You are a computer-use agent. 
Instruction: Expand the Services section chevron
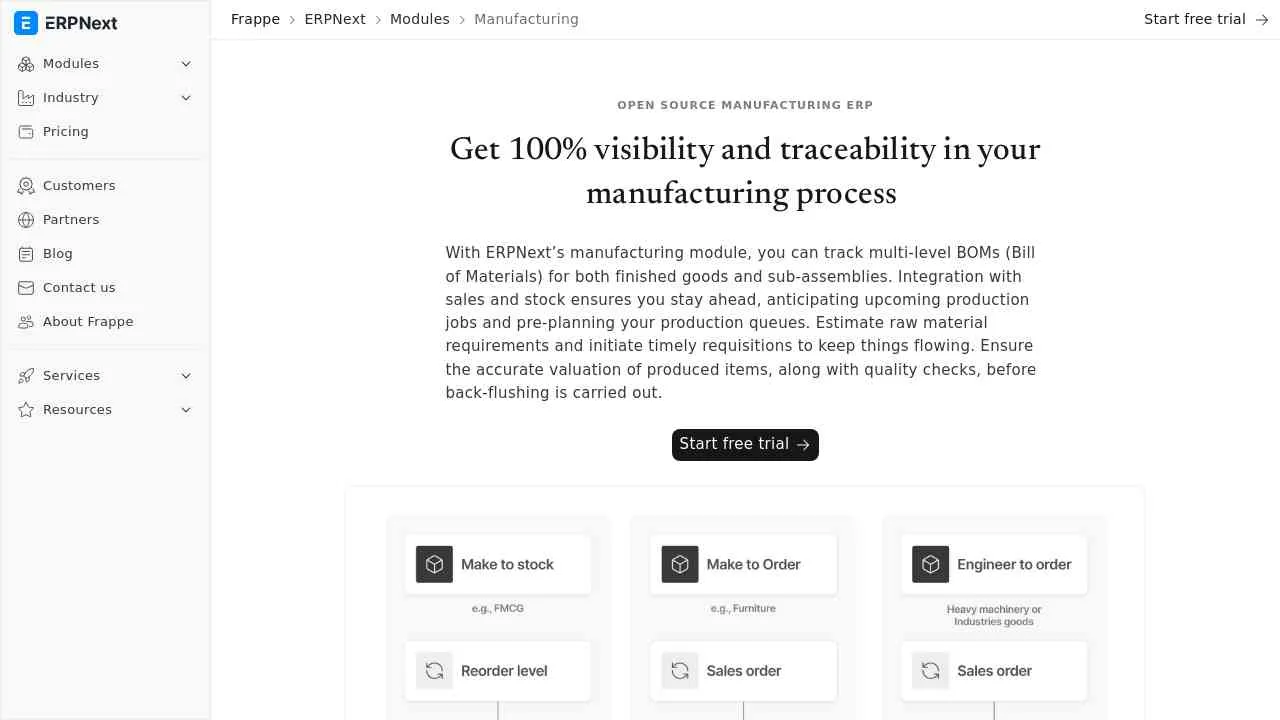click(x=186, y=376)
